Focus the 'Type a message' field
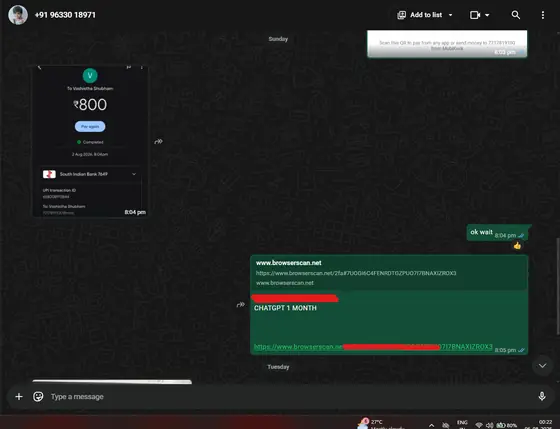 (286, 396)
